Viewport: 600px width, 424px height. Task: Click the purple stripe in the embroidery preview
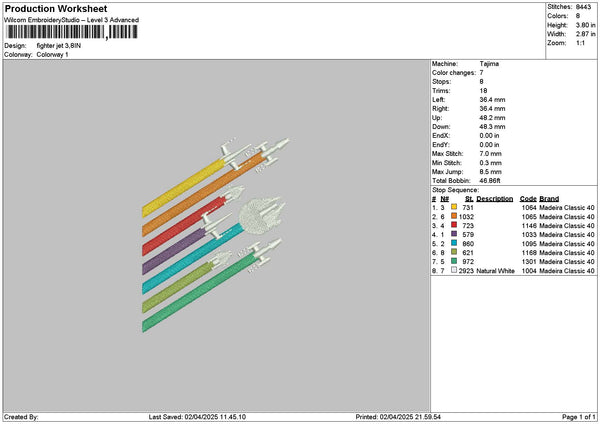[174, 251]
